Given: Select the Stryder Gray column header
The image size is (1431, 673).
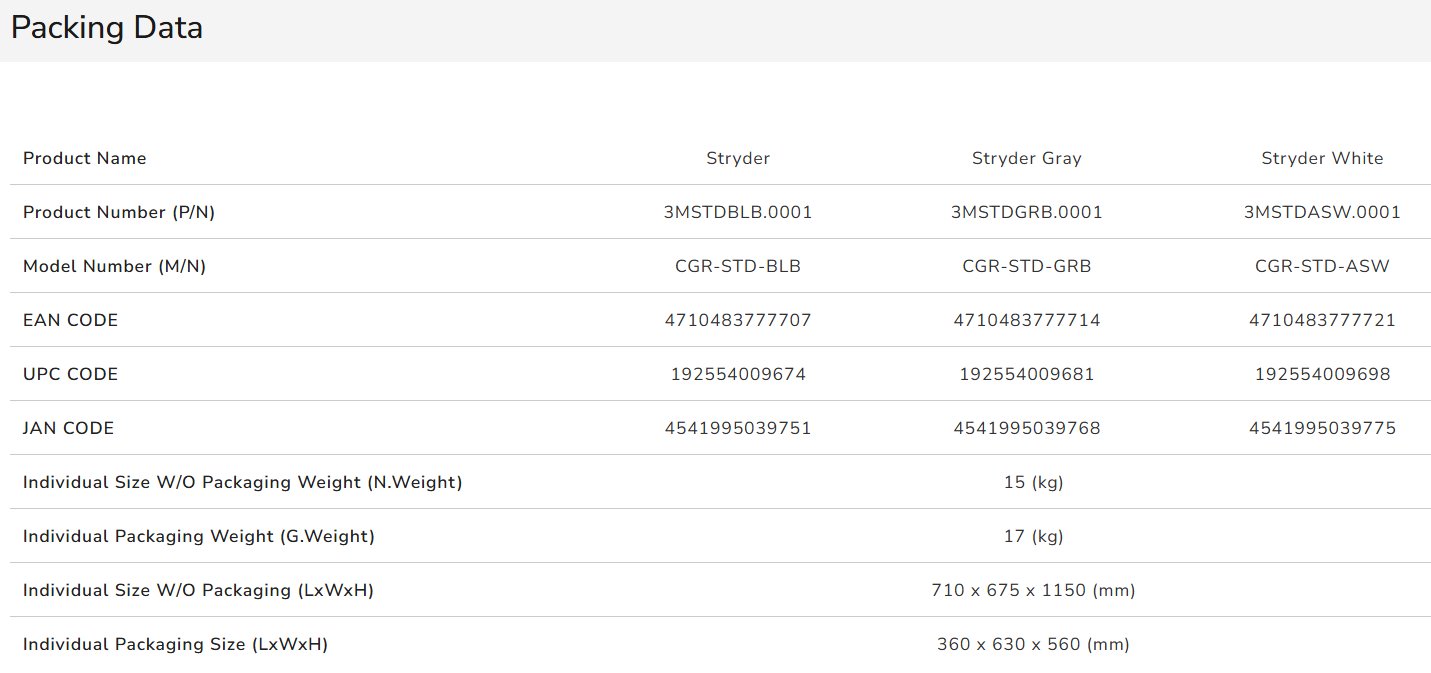Looking at the screenshot, I should pos(1026,158).
